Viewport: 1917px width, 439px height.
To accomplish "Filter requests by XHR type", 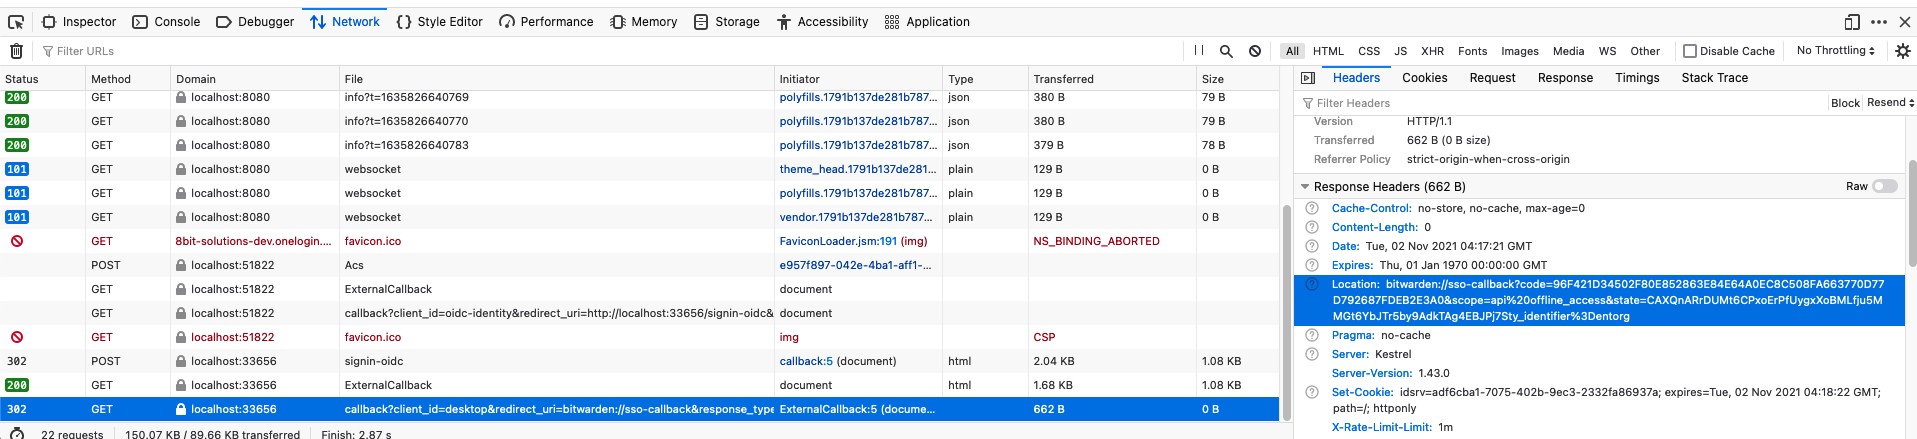I will (x=1432, y=51).
